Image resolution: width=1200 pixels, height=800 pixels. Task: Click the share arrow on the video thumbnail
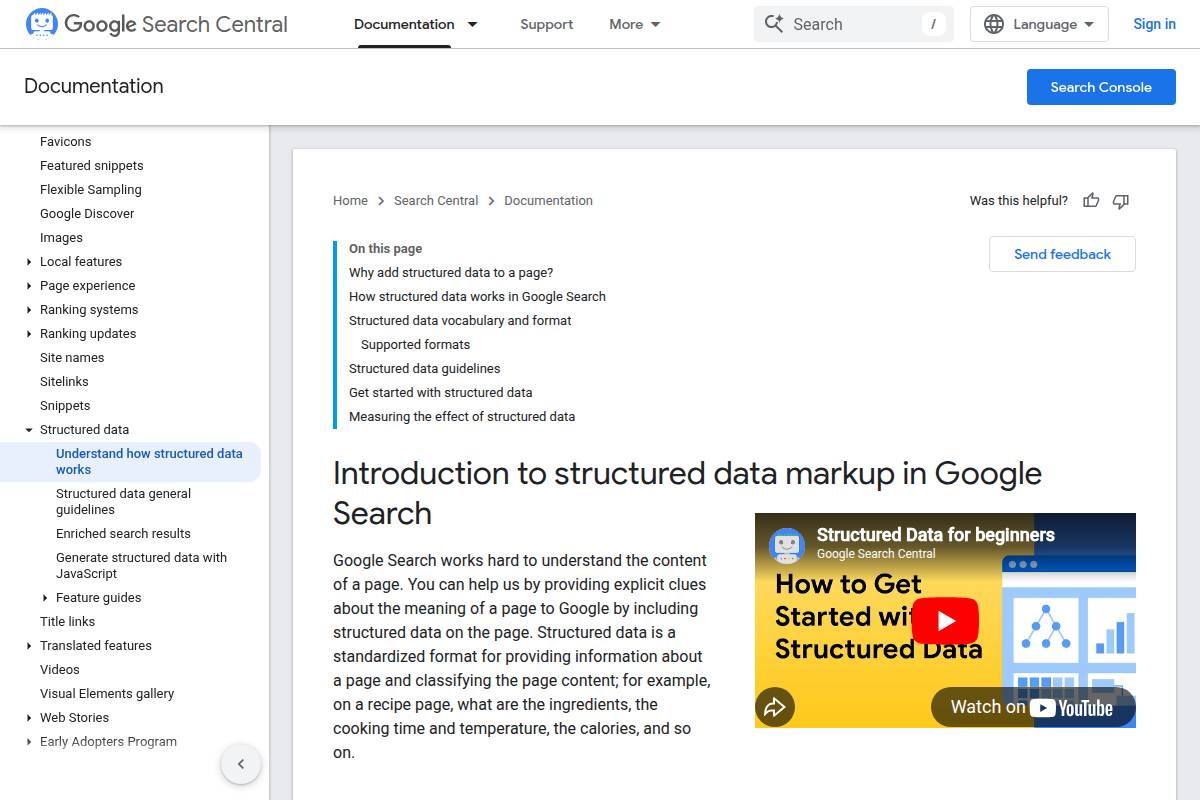click(775, 707)
